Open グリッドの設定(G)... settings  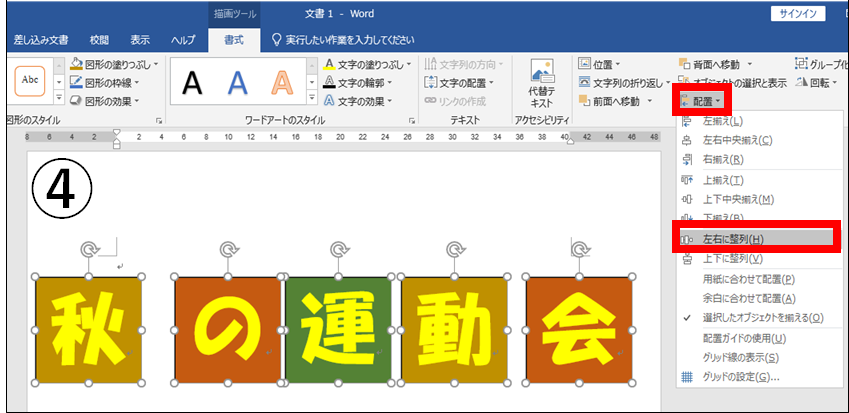[741, 377]
